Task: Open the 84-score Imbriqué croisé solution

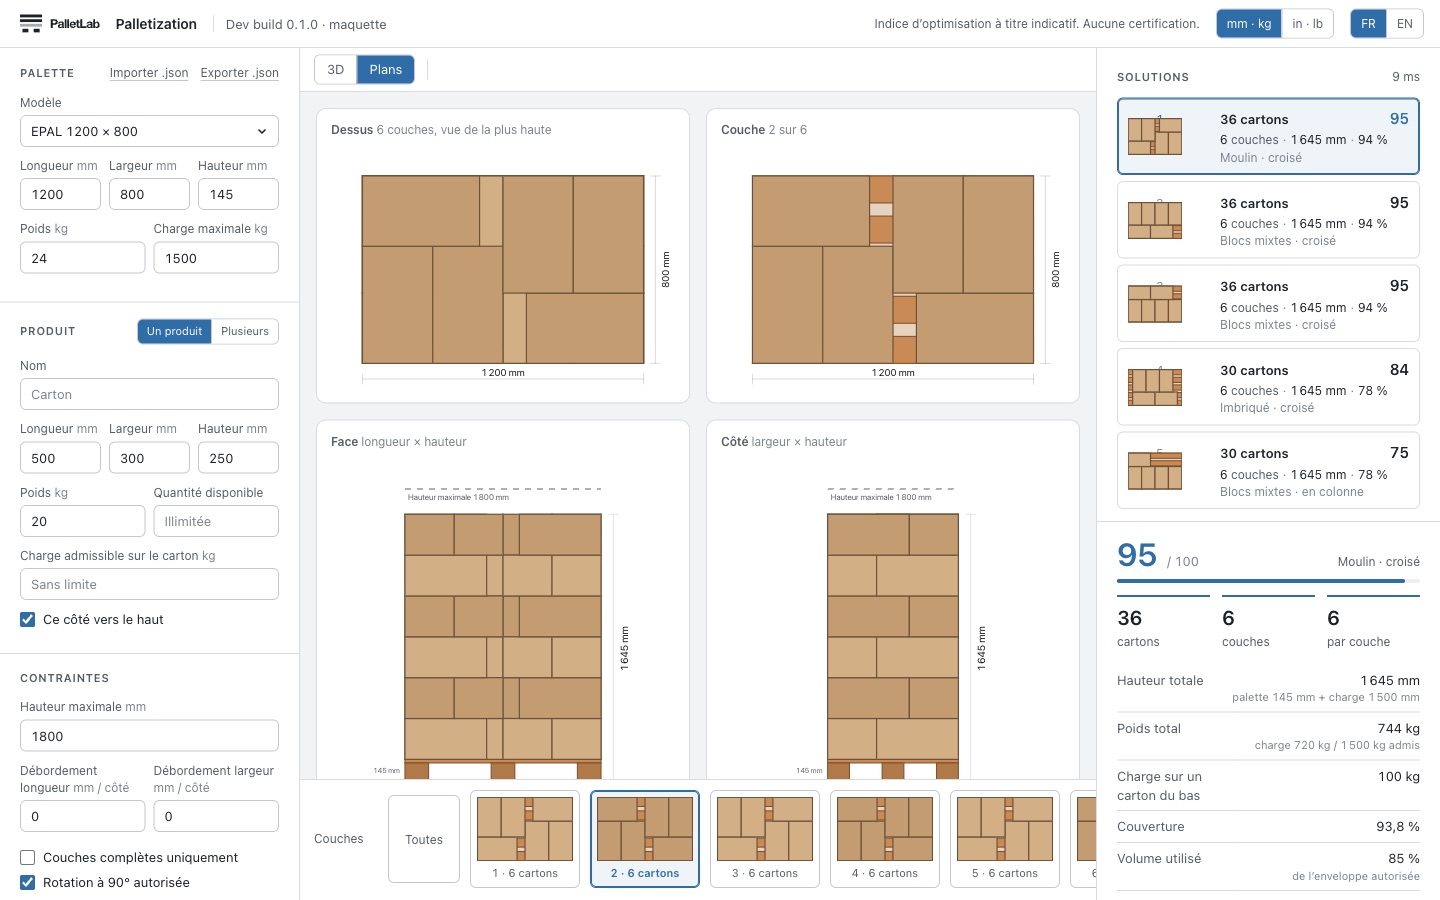Action: coord(1268,387)
